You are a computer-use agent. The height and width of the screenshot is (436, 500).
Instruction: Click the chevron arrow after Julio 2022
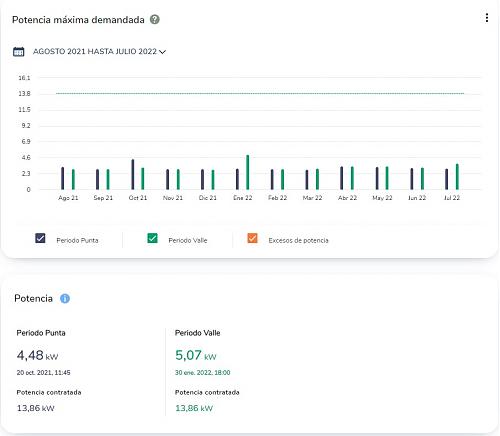point(162,52)
